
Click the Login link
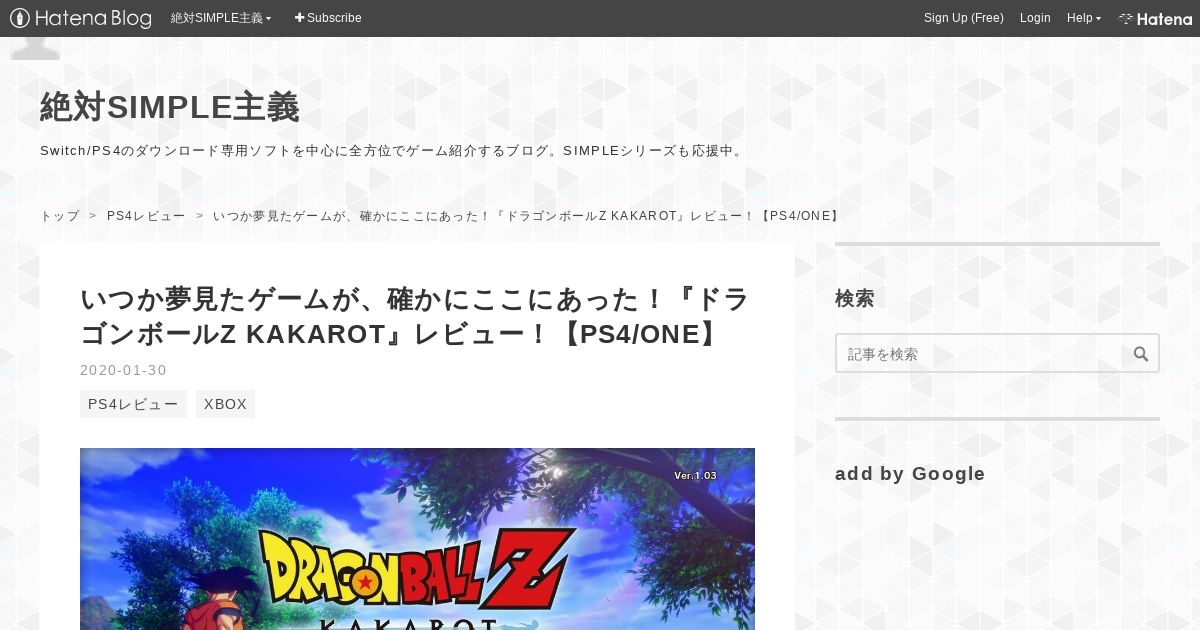(x=1035, y=18)
